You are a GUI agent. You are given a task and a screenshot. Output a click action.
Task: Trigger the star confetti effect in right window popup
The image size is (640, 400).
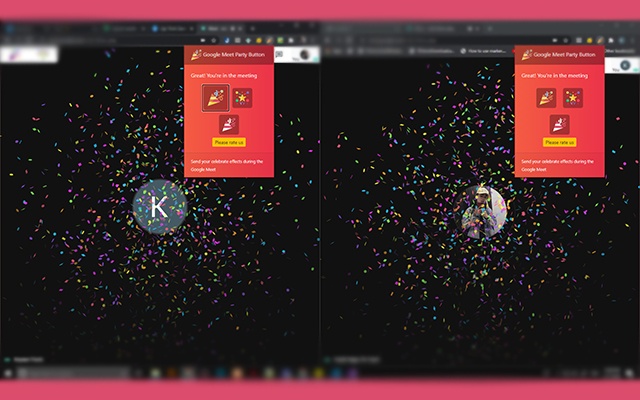click(573, 98)
